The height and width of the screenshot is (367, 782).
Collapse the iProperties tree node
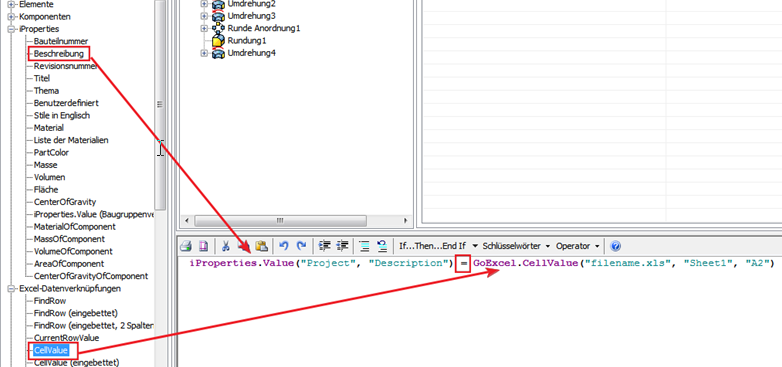pyautogui.click(x=11, y=29)
